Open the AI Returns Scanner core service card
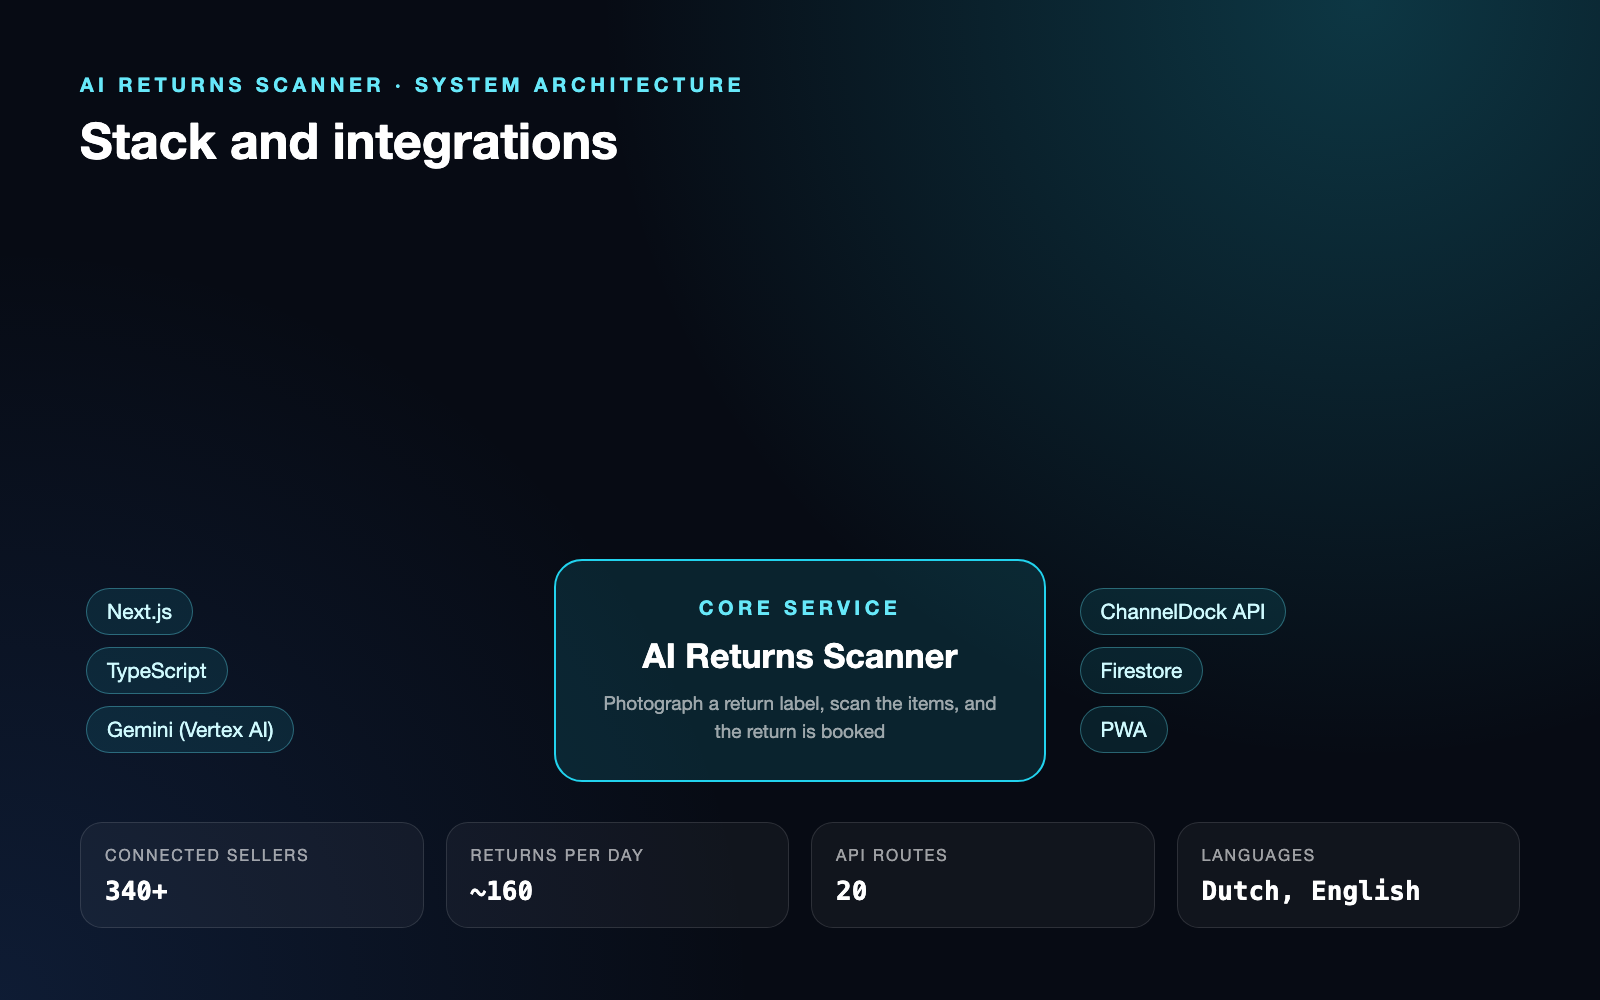This screenshot has width=1600, height=1000. pos(800,670)
